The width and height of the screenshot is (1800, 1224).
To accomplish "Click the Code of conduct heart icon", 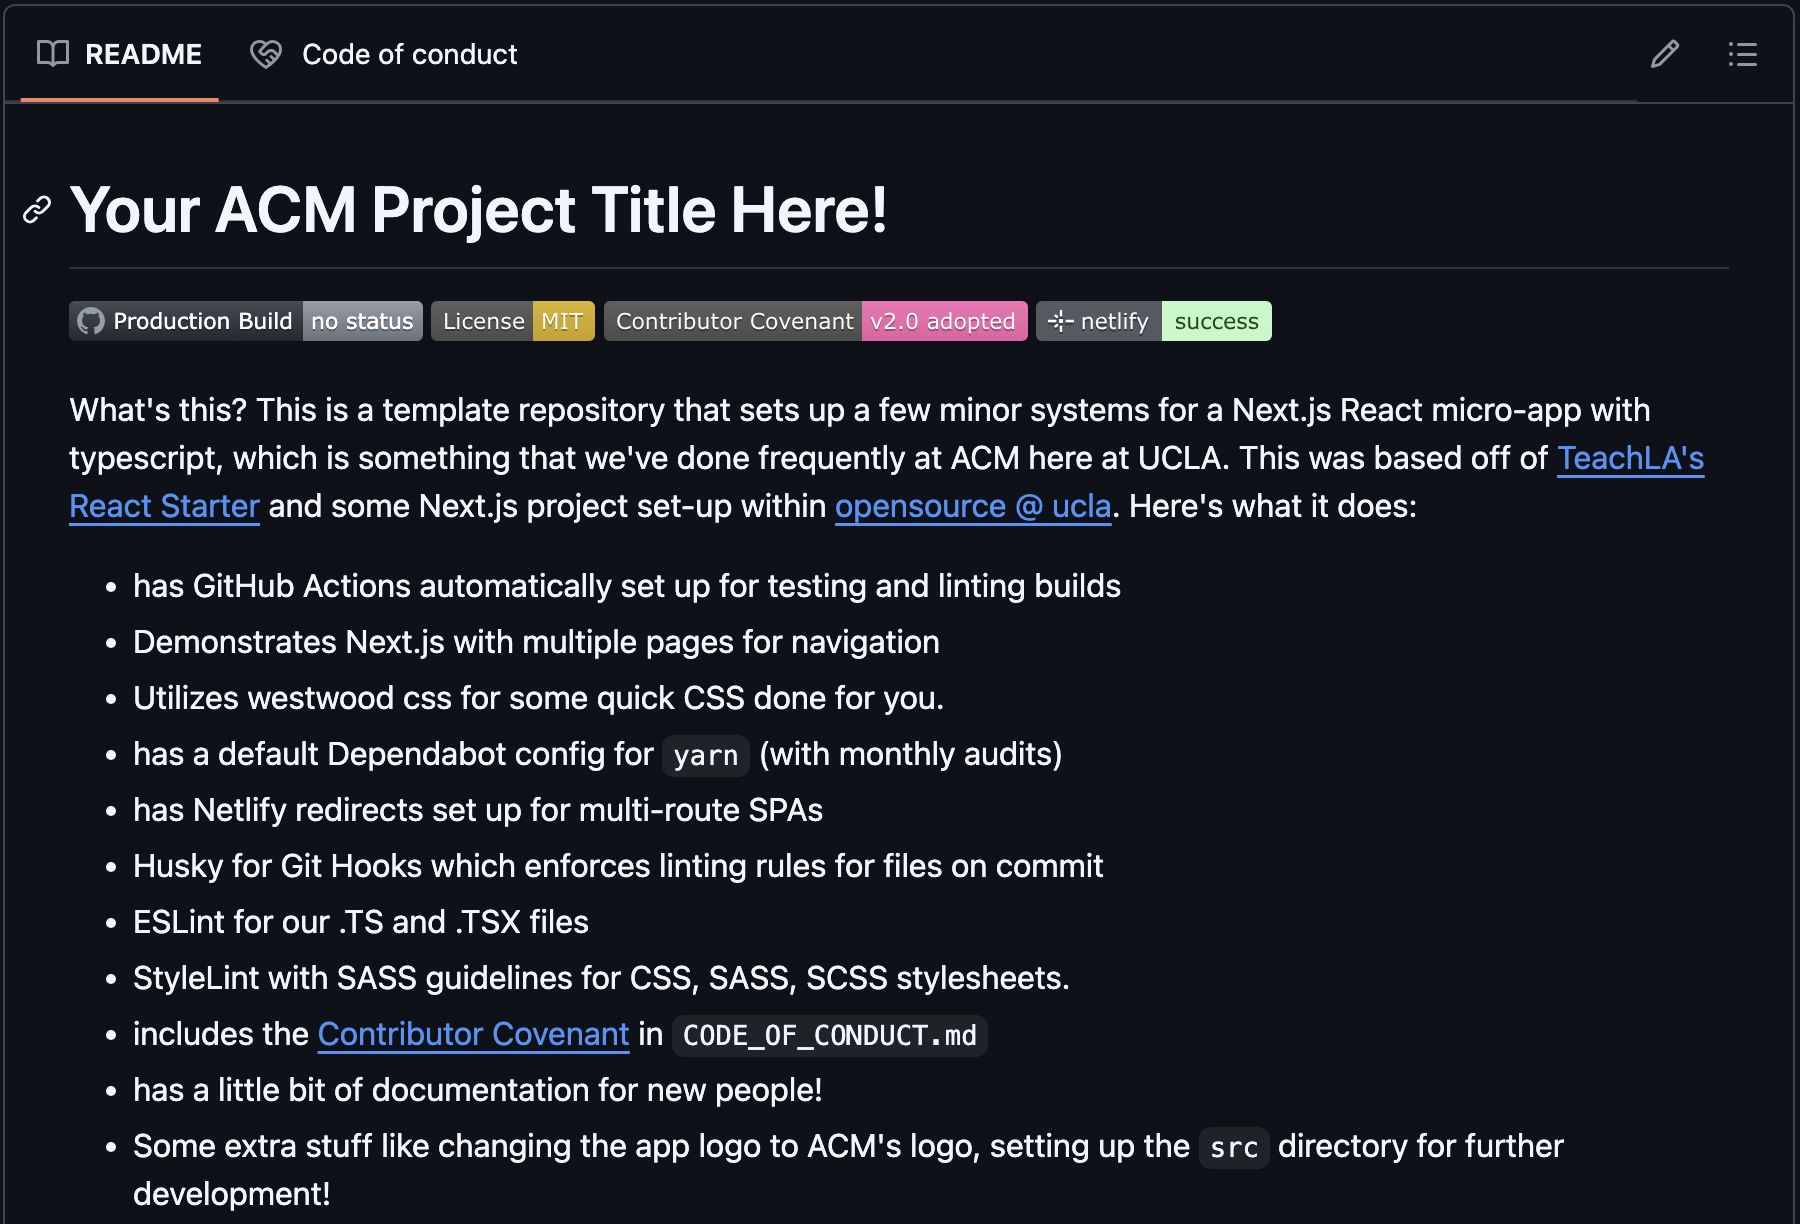I will click(266, 54).
